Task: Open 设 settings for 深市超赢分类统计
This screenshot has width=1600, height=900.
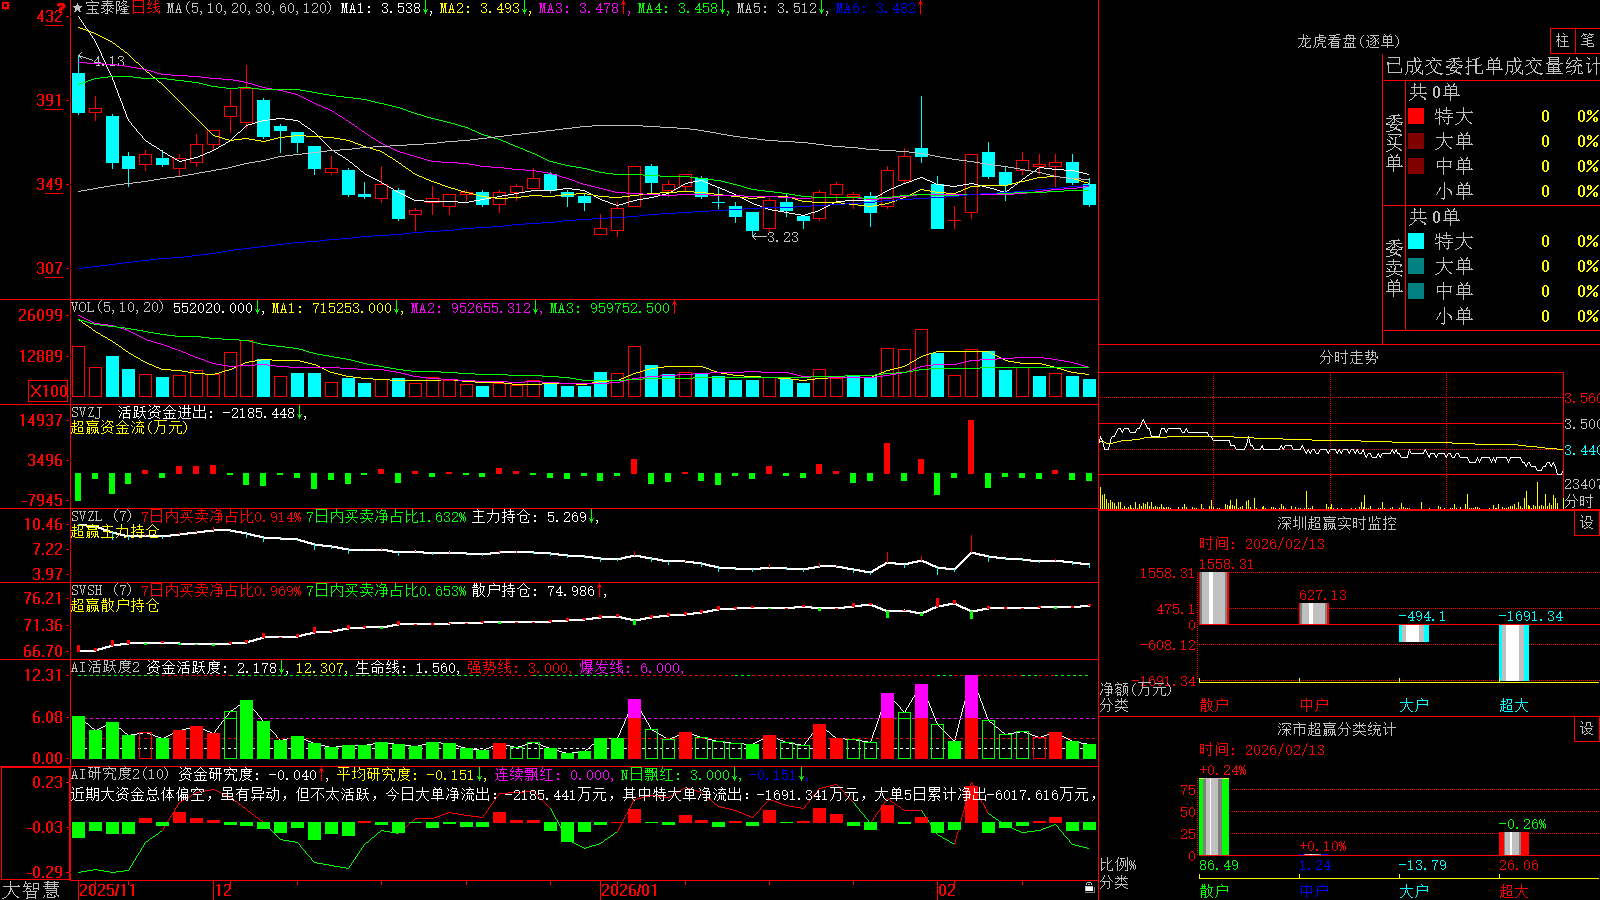Action: [x=1587, y=729]
